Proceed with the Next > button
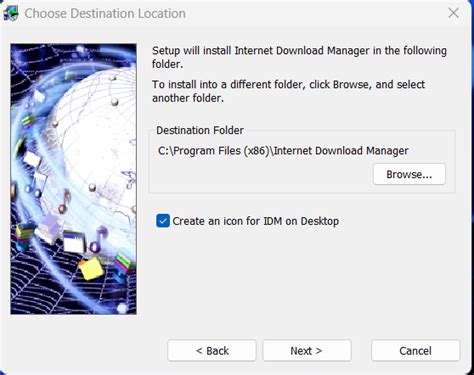 [307, 350]
